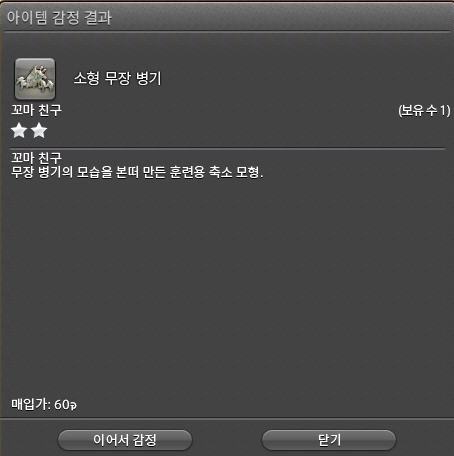Select the item name 소형 무장 병기
This screenshot has height=456, width=454.
point(117,78)
